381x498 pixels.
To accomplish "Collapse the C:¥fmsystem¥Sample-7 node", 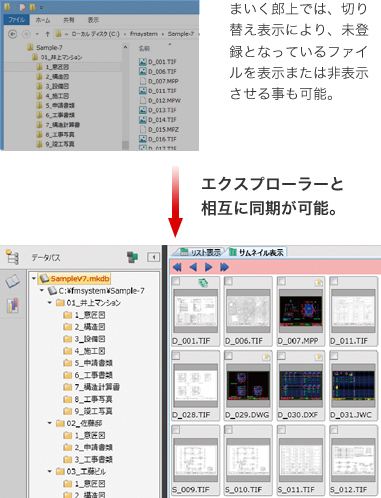I will click(x=42, y=290).
